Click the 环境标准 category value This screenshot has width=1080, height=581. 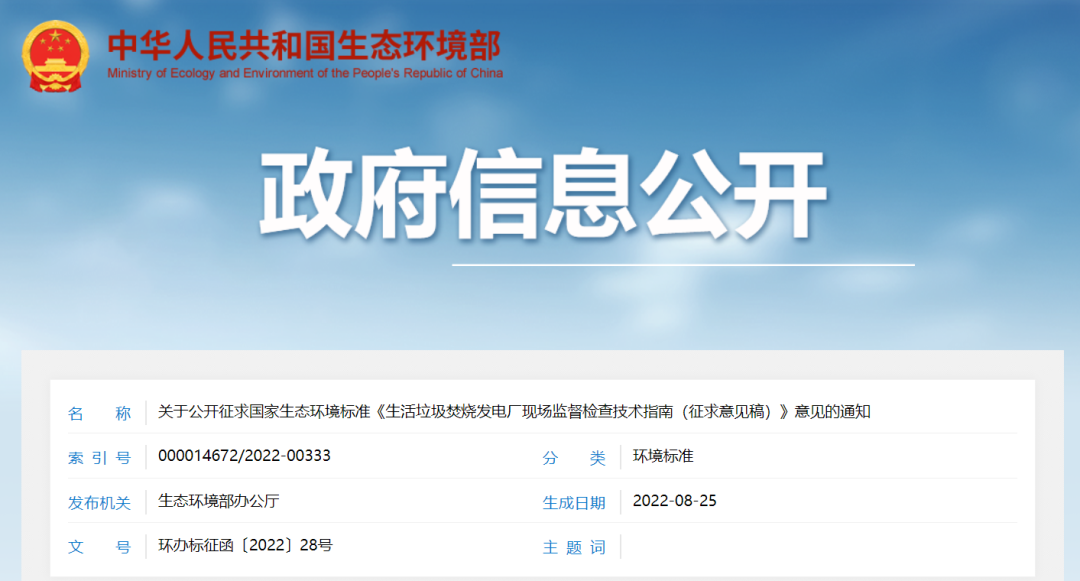pyautogui.click(x=663, y=456)
